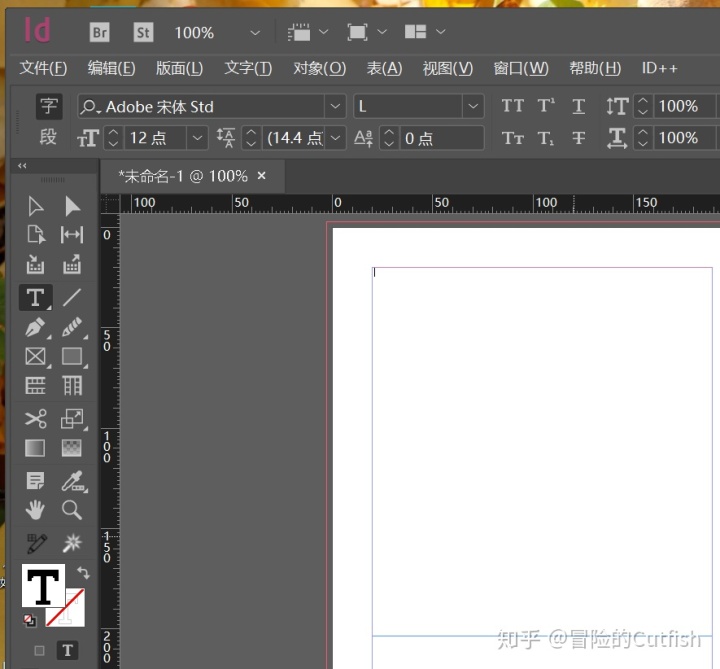The width and height of the screenshot is (720, 669).
Task: Open the 文字(T) menu
Action: (x=248, y=68)
